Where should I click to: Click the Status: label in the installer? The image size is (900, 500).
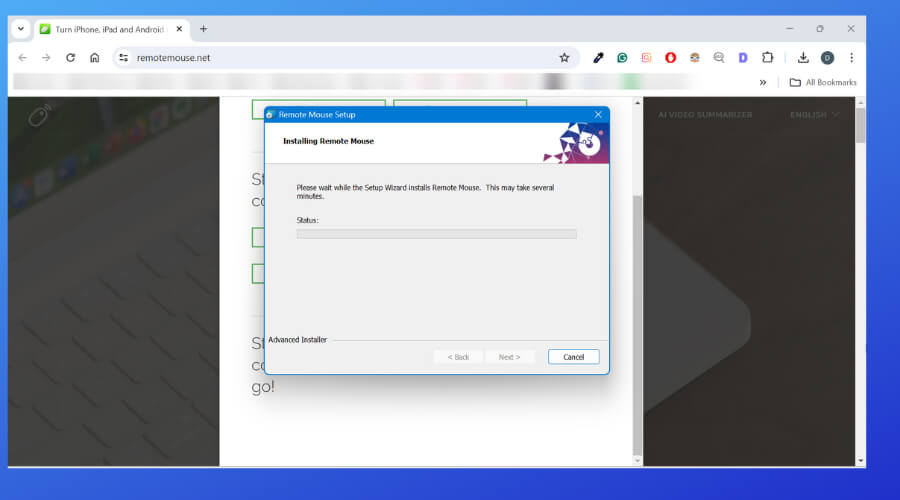(307, 220)
